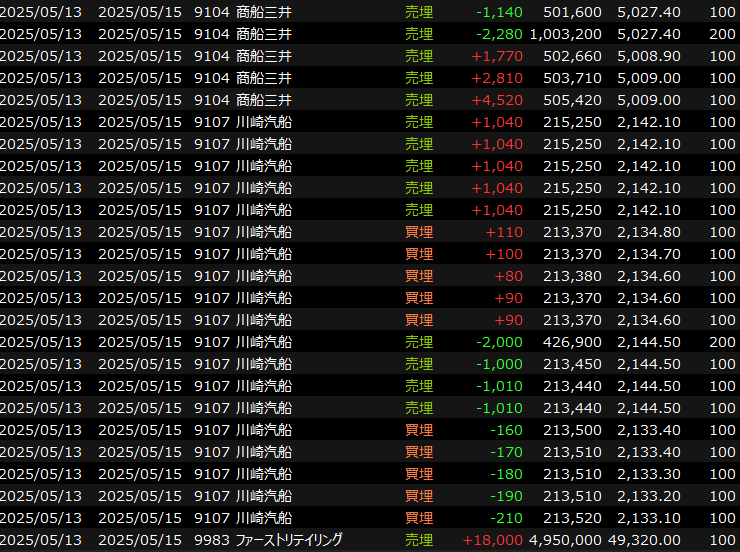Select the +1,770 profit value
The image size is (740, 552).
point(499,56)
